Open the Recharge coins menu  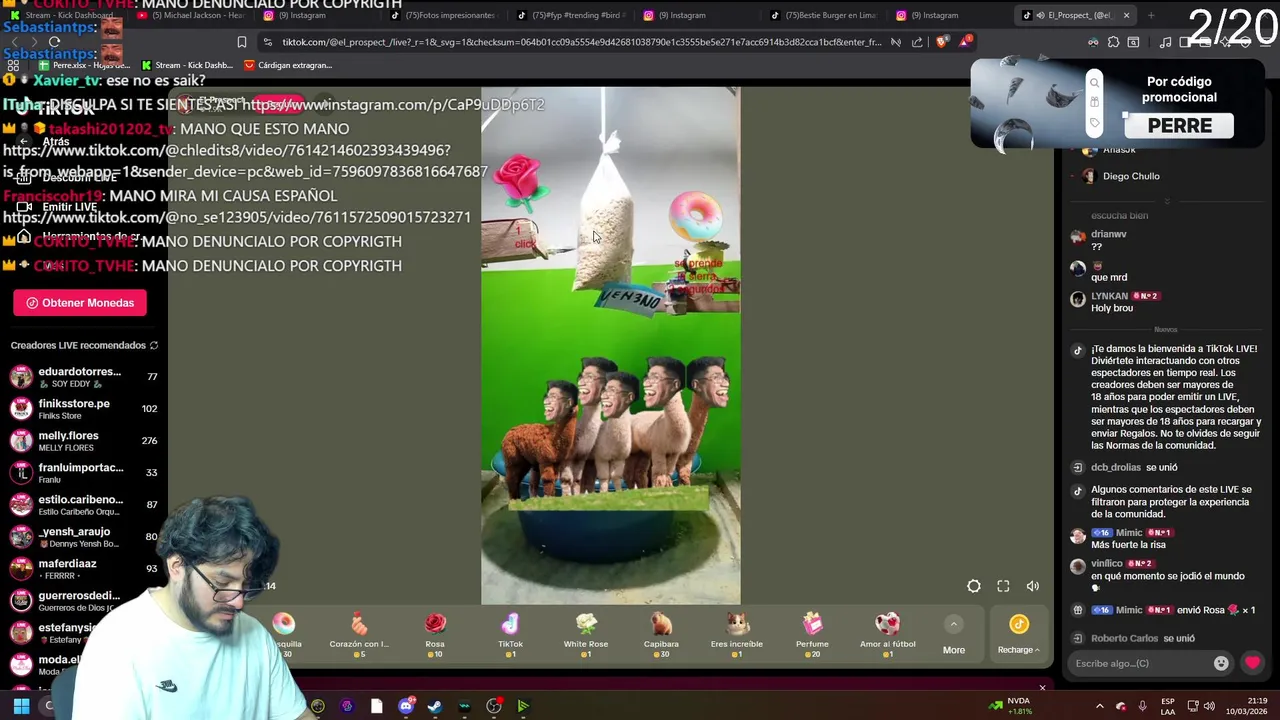click(1018, 635)
